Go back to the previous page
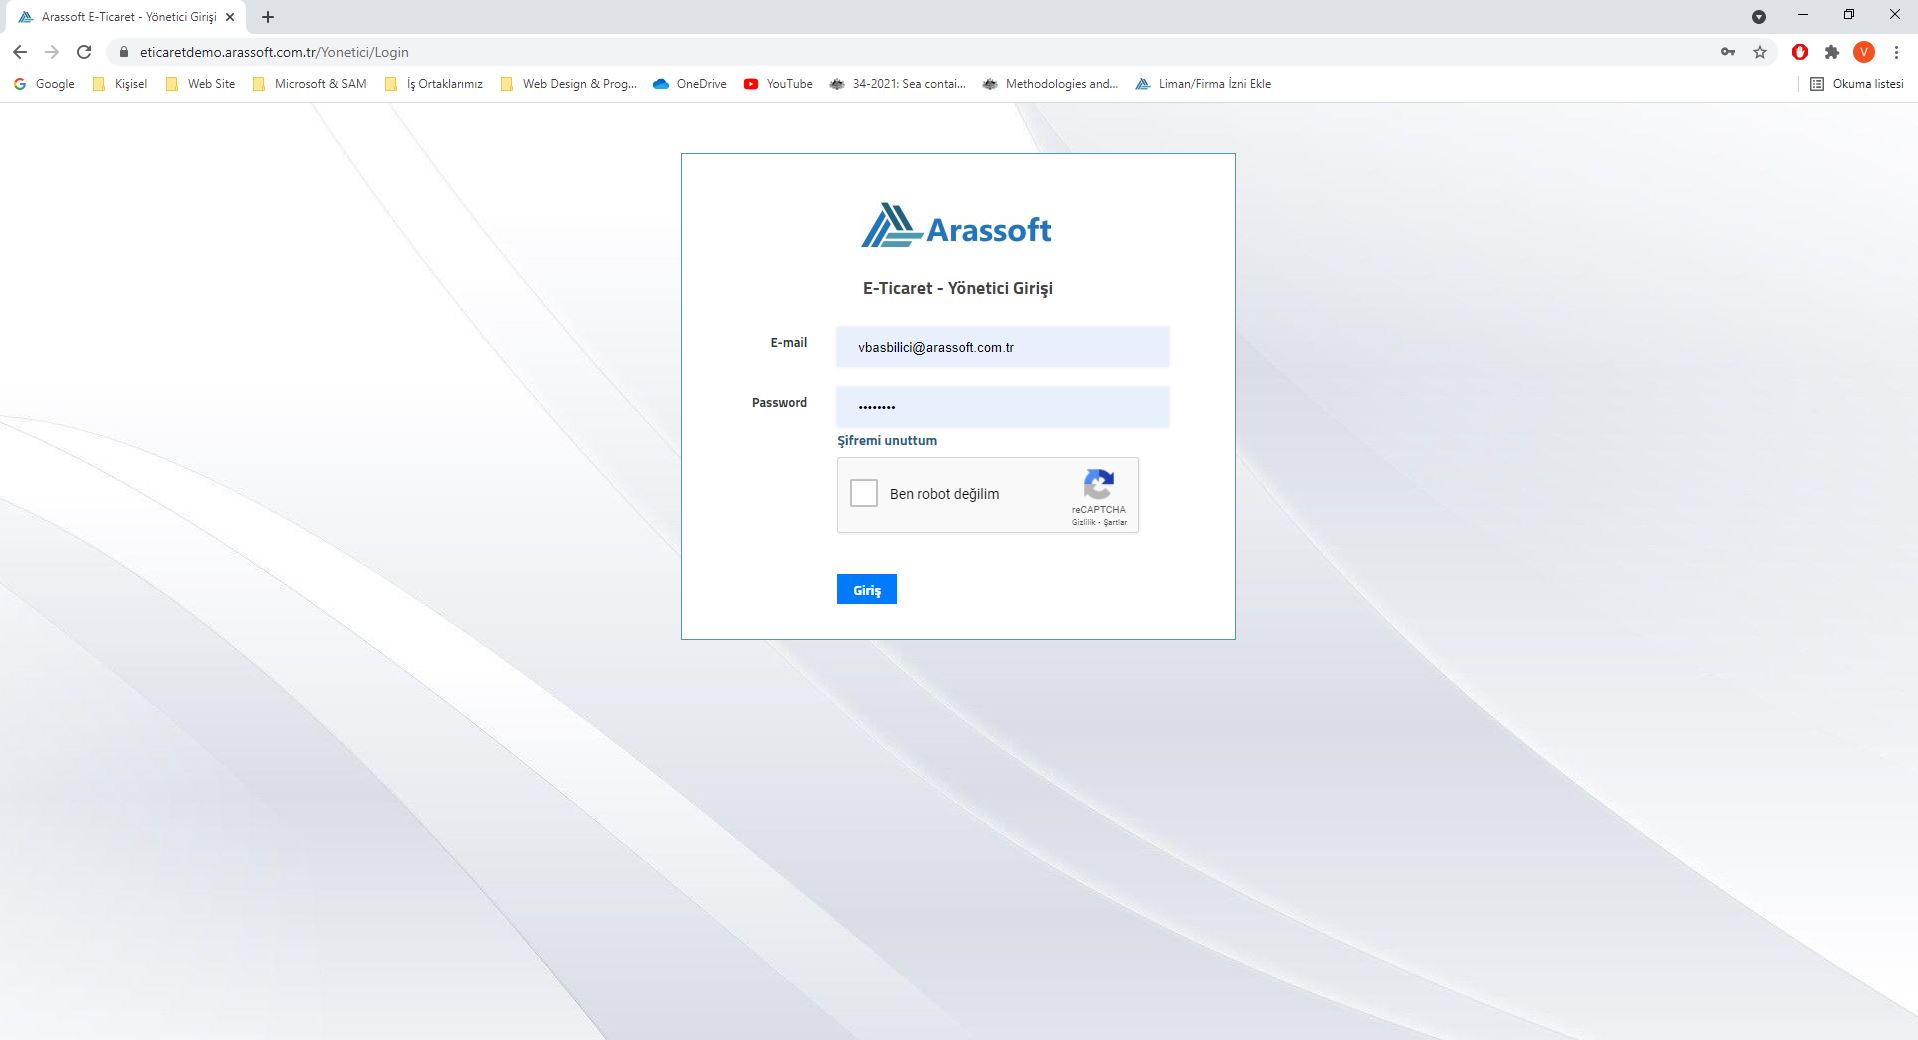Image resolution: width=1918 pixels, height=1040 pixels. [x=20, y=52]
